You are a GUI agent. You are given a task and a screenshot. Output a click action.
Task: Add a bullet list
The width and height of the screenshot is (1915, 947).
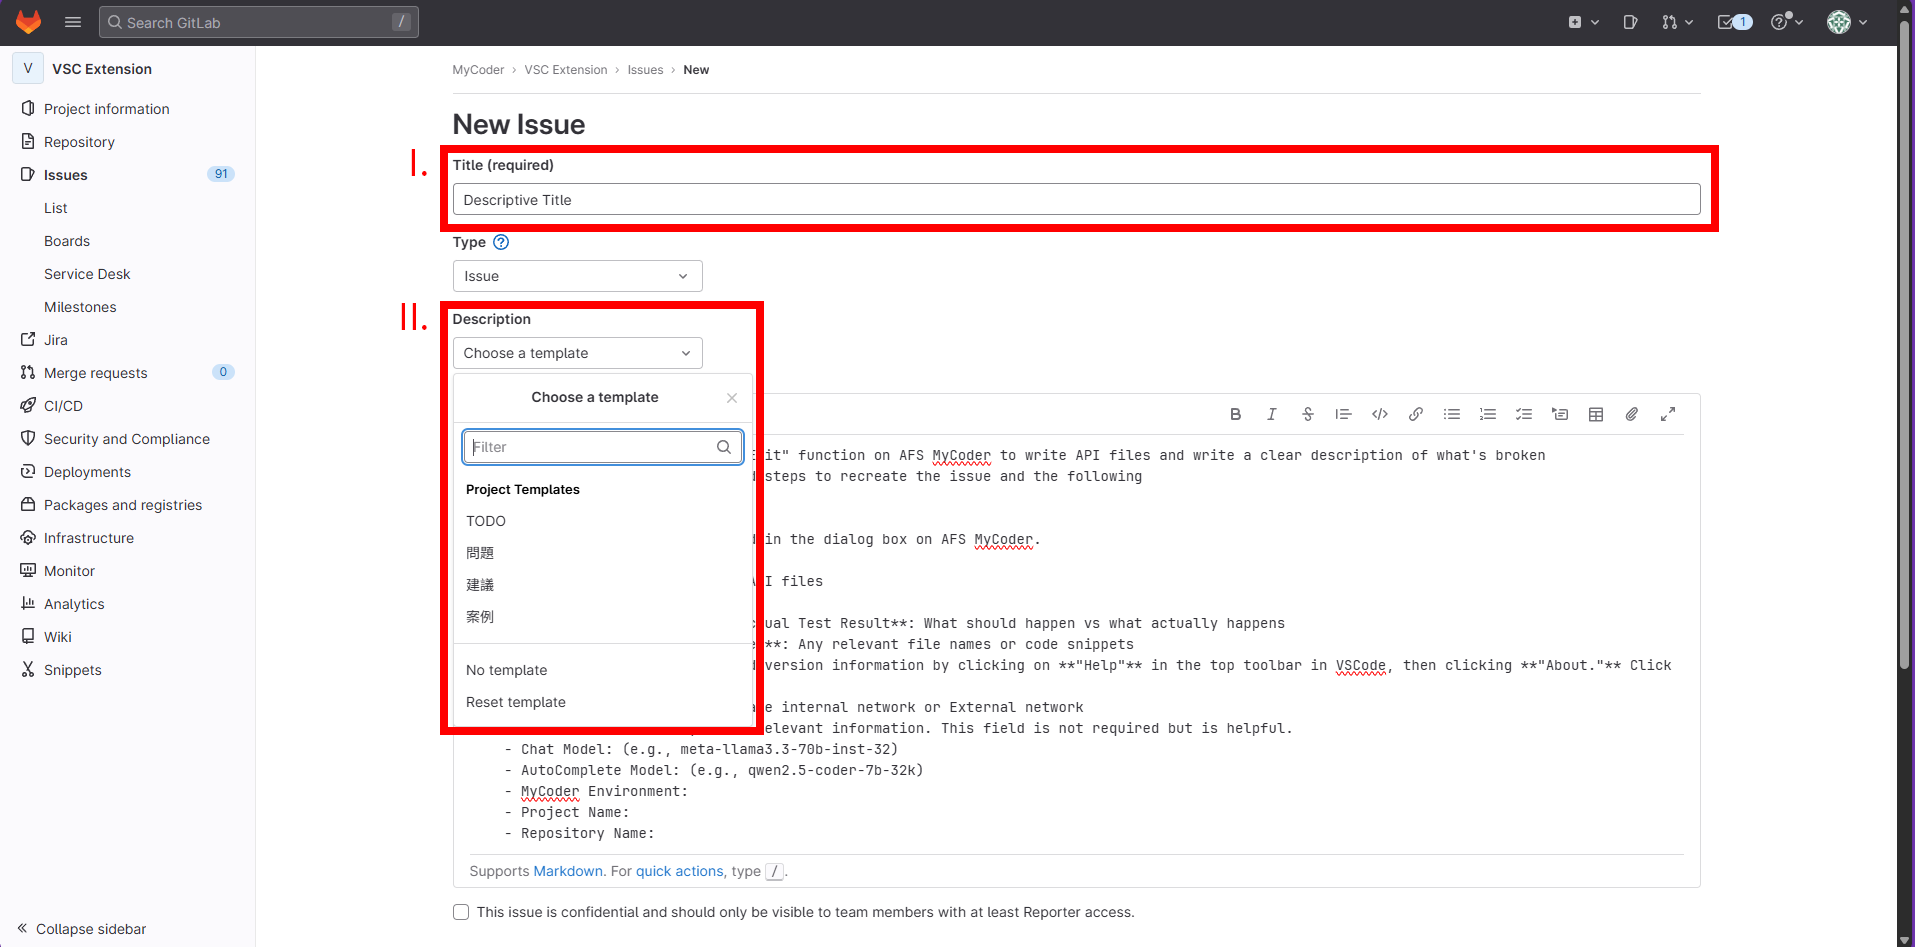point(1452,414)
